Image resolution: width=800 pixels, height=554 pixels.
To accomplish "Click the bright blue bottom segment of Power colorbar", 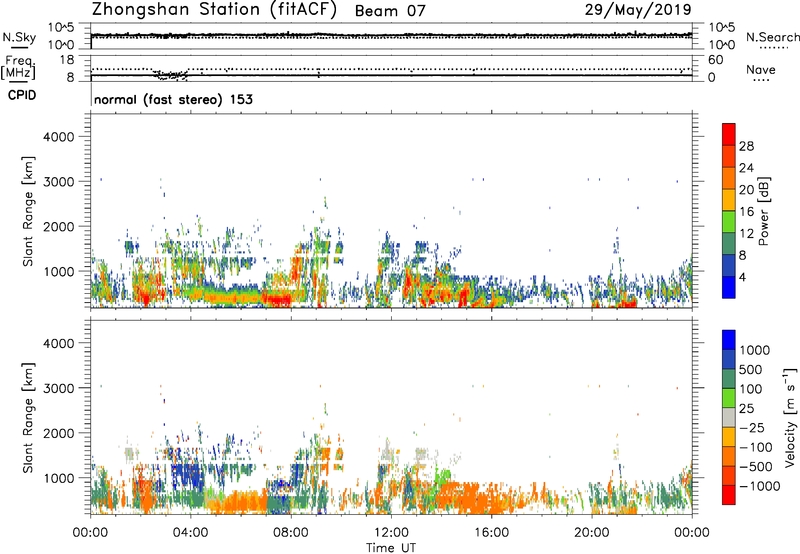I will click(729, 287).
